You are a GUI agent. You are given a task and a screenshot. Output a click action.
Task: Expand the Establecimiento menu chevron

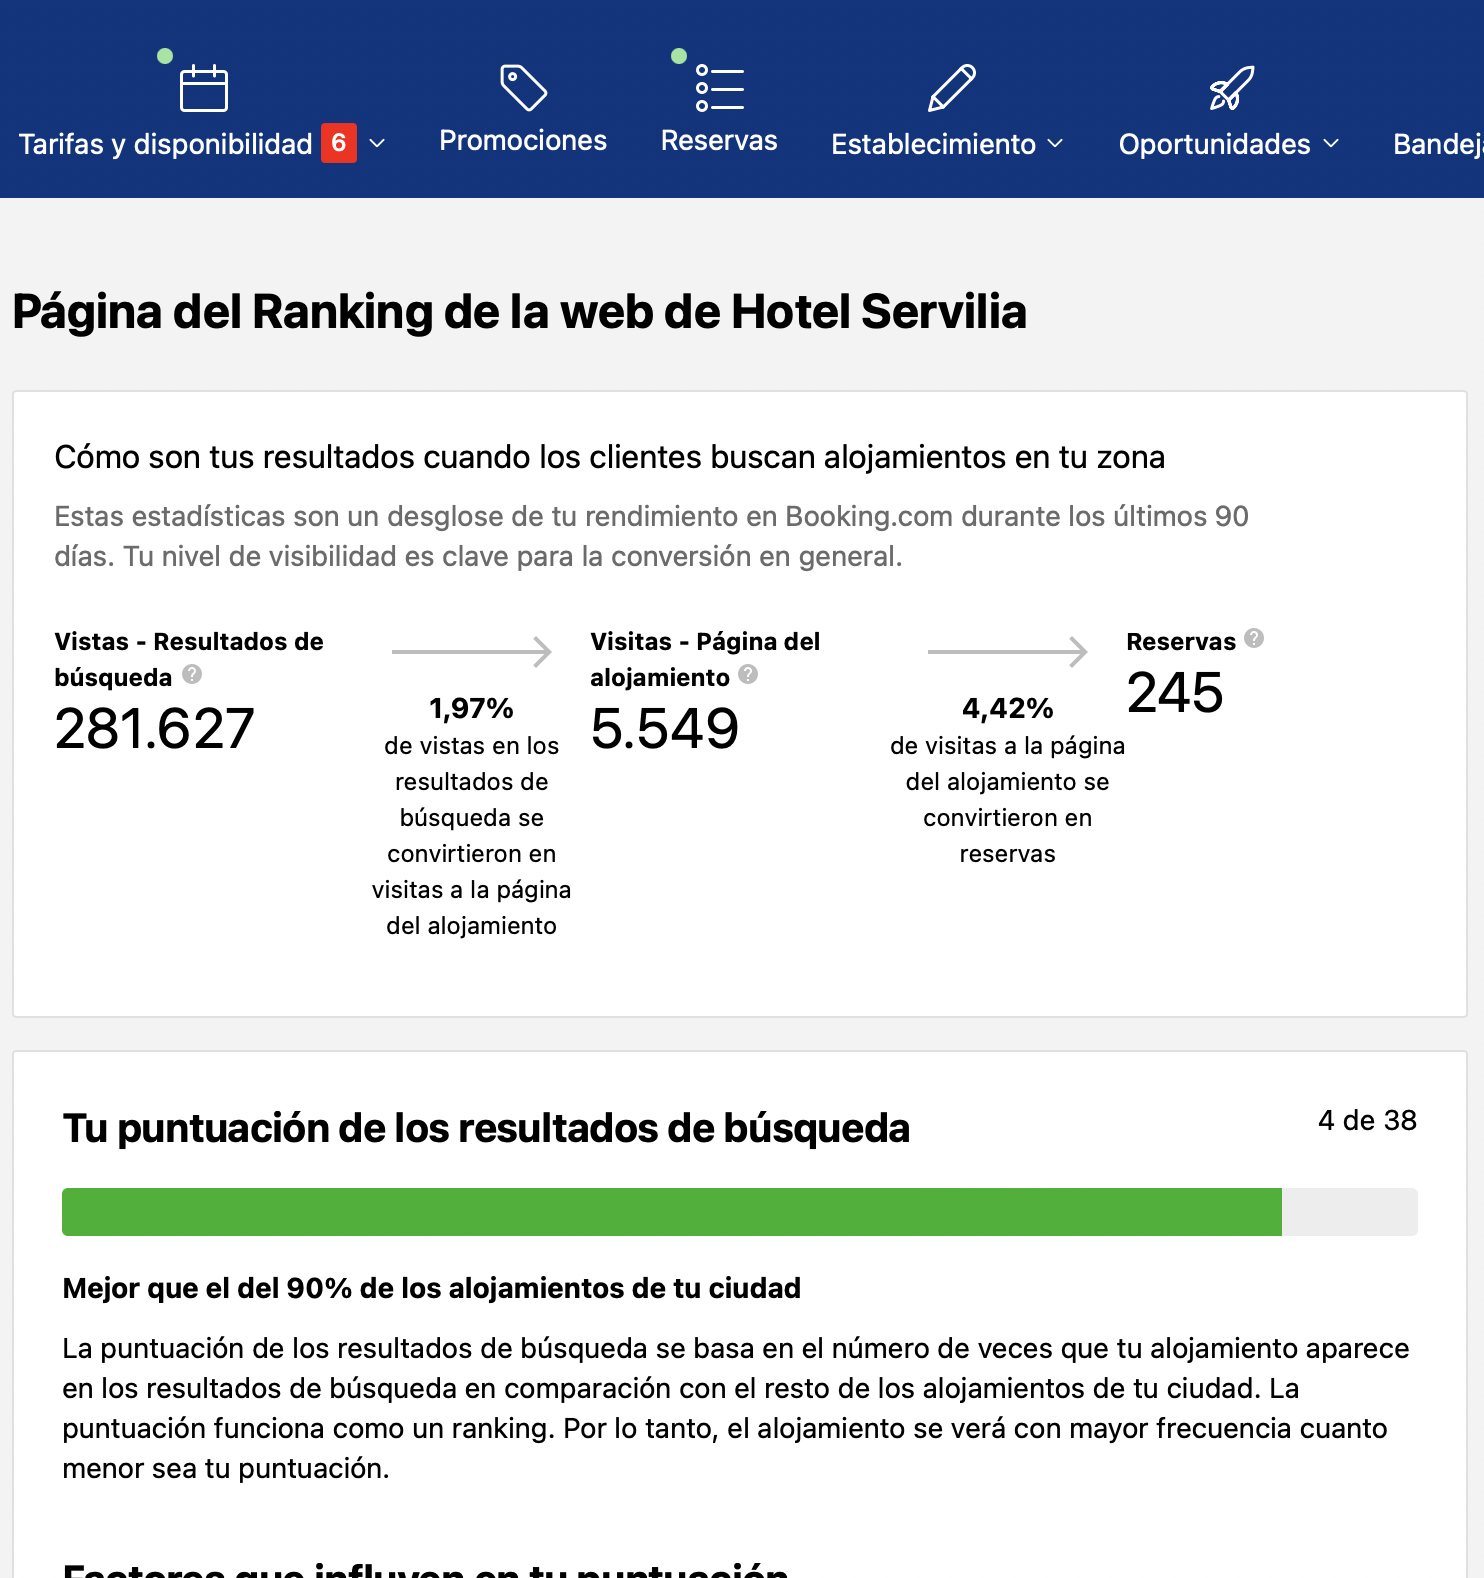(1055, 144)
